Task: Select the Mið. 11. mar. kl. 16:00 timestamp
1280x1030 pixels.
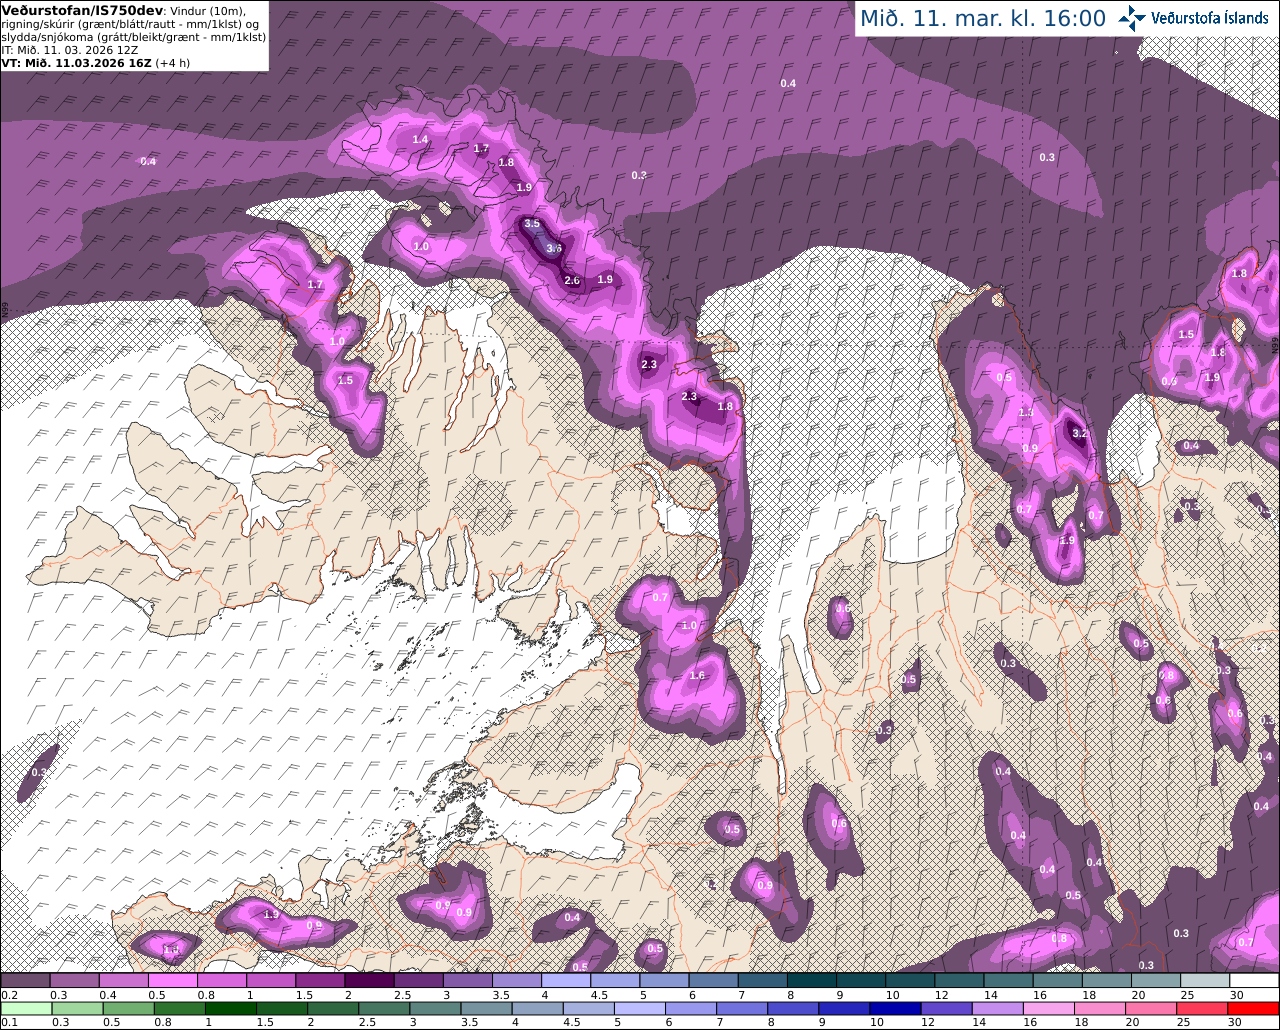Action: click(983, 18)
